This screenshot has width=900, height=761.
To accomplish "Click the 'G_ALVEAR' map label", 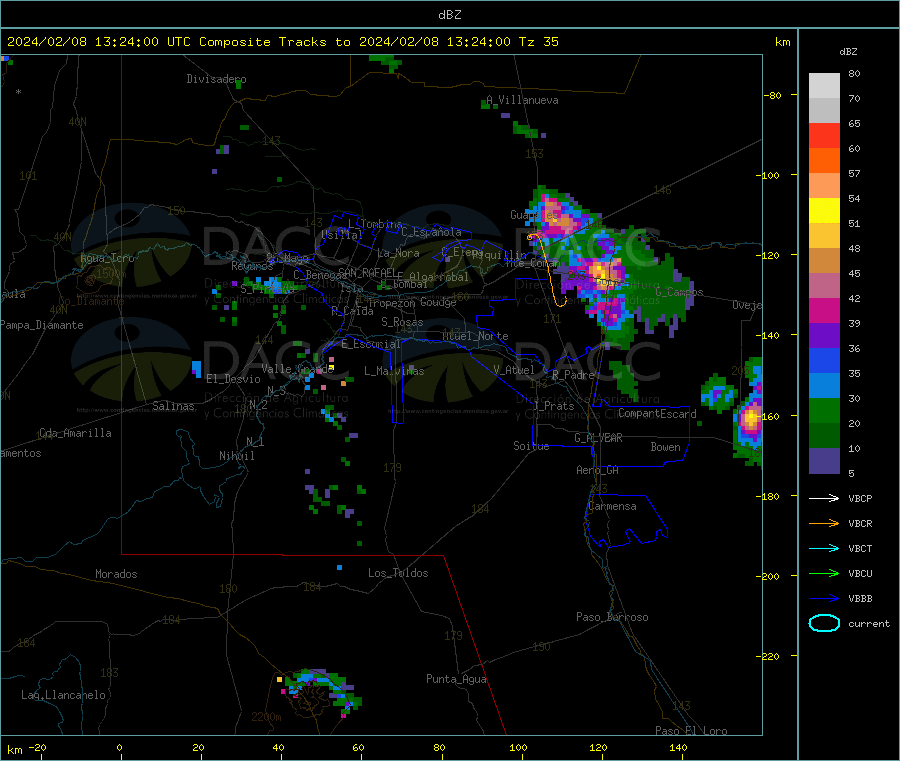I will [598, 438].
